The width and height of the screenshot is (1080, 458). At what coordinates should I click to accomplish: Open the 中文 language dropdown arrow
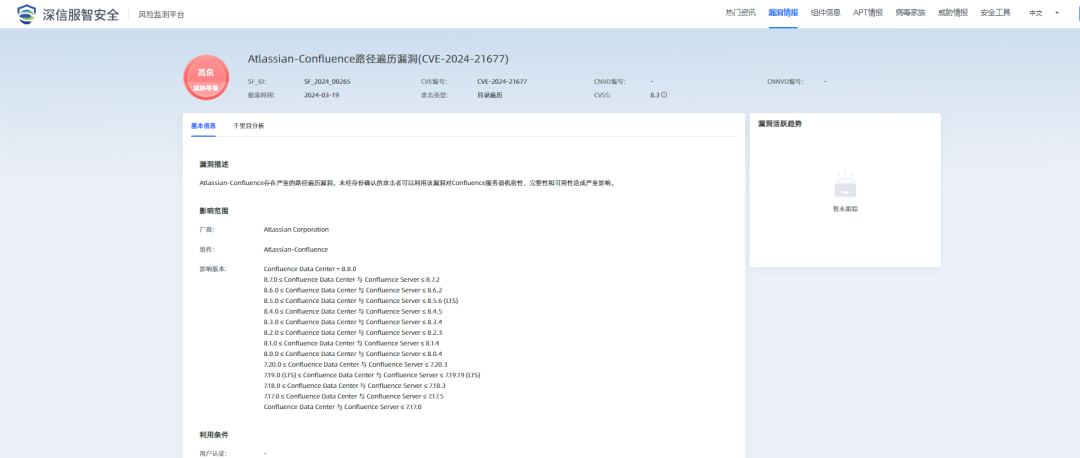coord(1057,13)
